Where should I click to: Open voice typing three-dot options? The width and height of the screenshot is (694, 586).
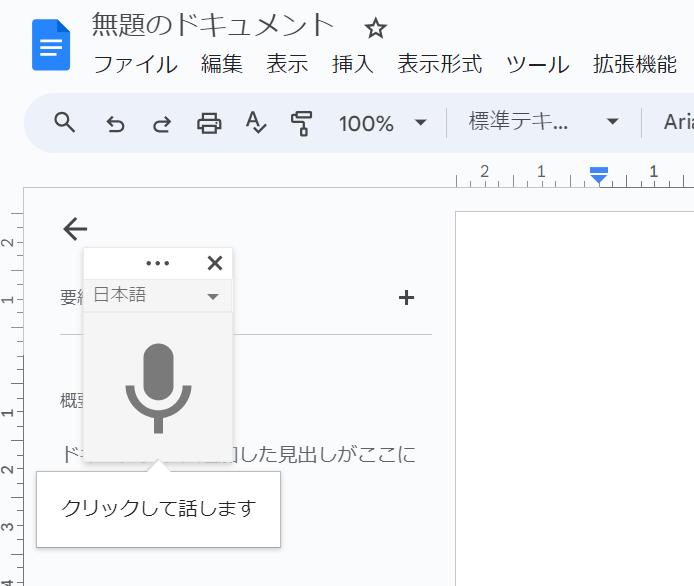click(x=158, y=263)
